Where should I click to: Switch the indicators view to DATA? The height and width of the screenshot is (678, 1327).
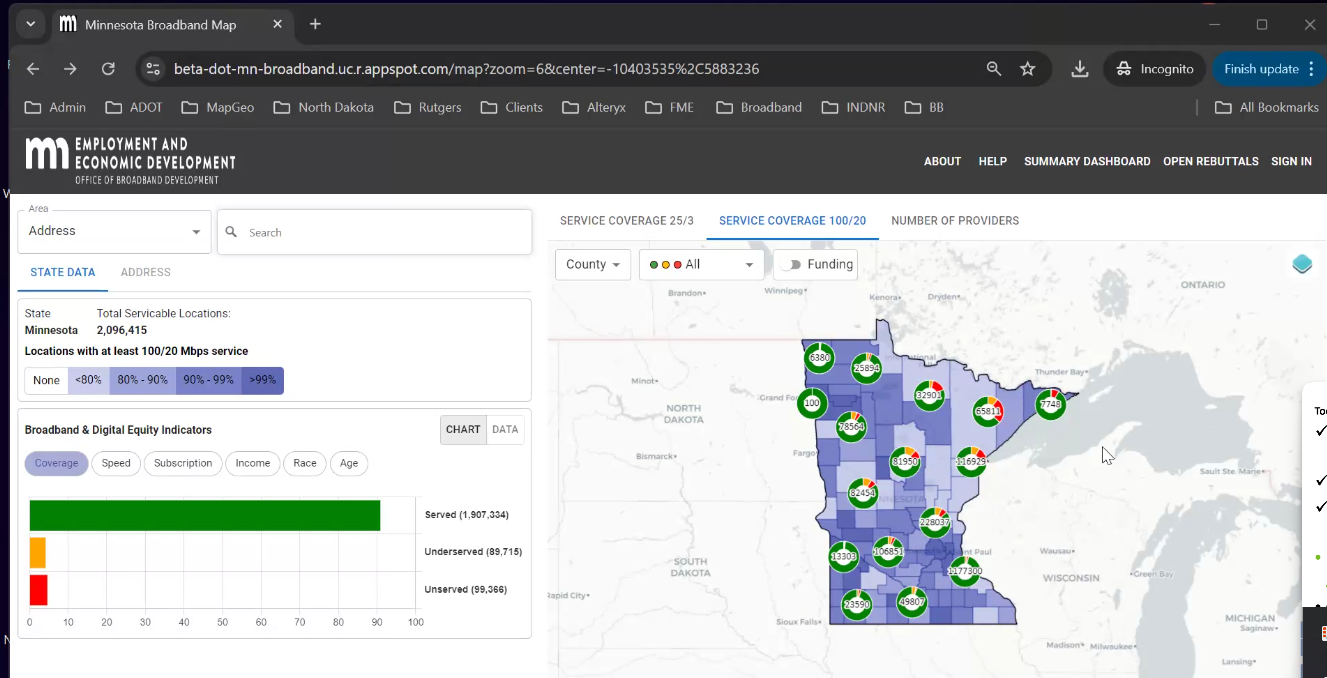point(505,430)
